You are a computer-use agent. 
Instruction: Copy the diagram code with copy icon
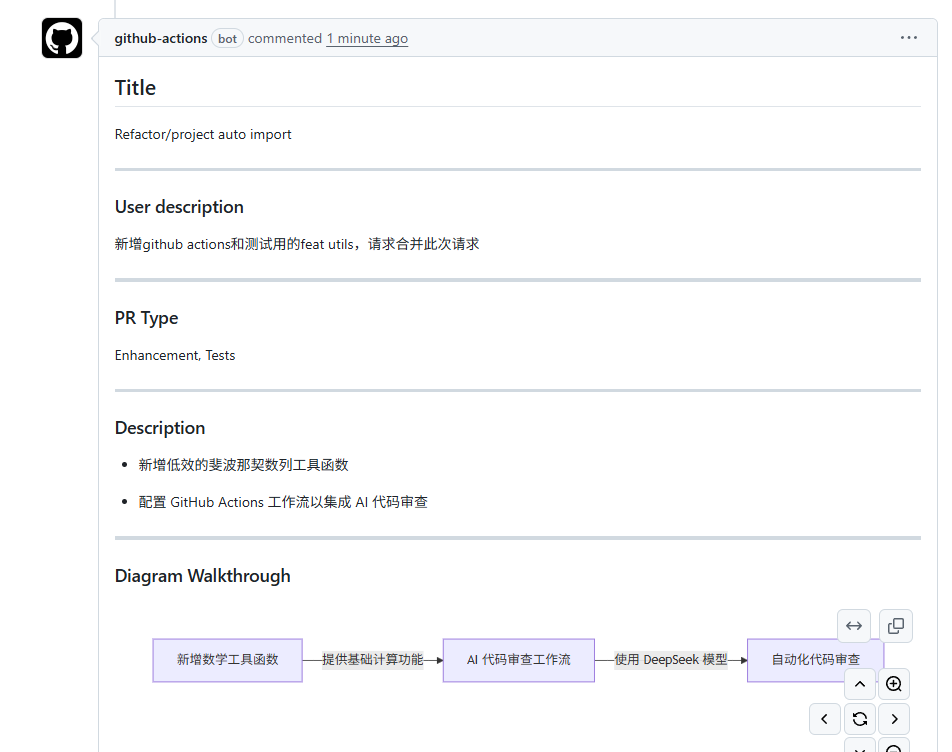click(x=896, y=626)
